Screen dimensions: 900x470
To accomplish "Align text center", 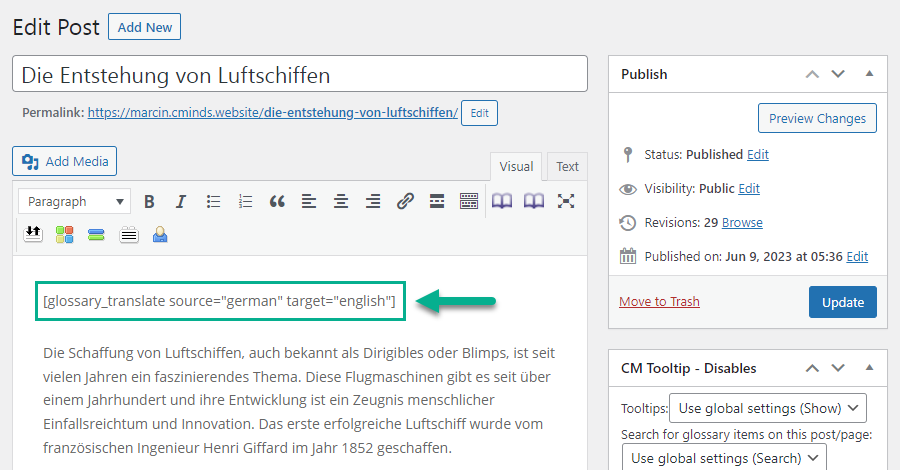I will tap(341, 201).
